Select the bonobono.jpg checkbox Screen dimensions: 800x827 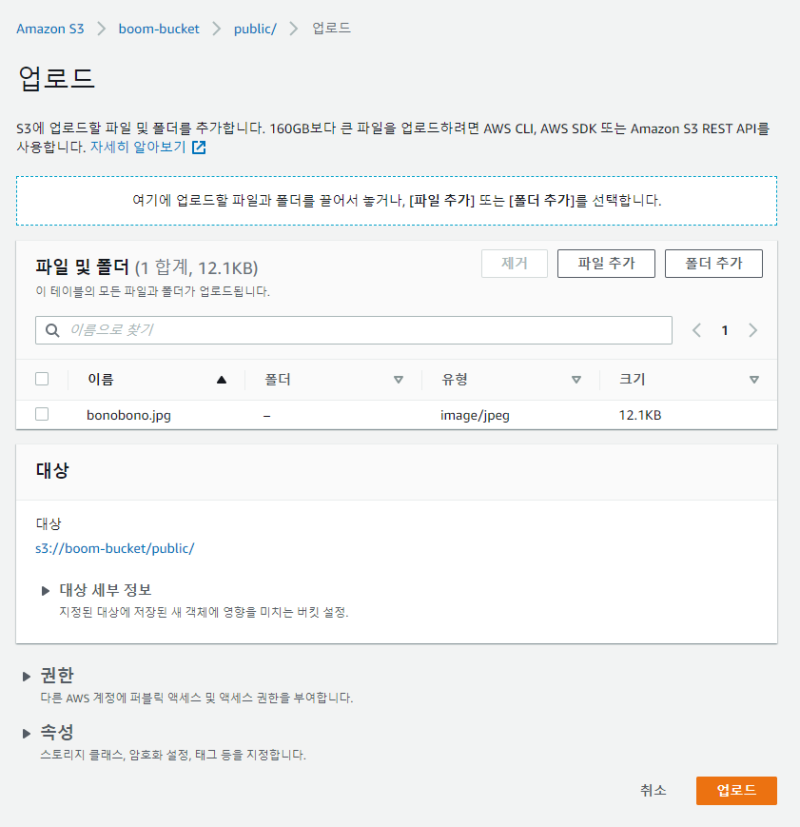[42, 414]
